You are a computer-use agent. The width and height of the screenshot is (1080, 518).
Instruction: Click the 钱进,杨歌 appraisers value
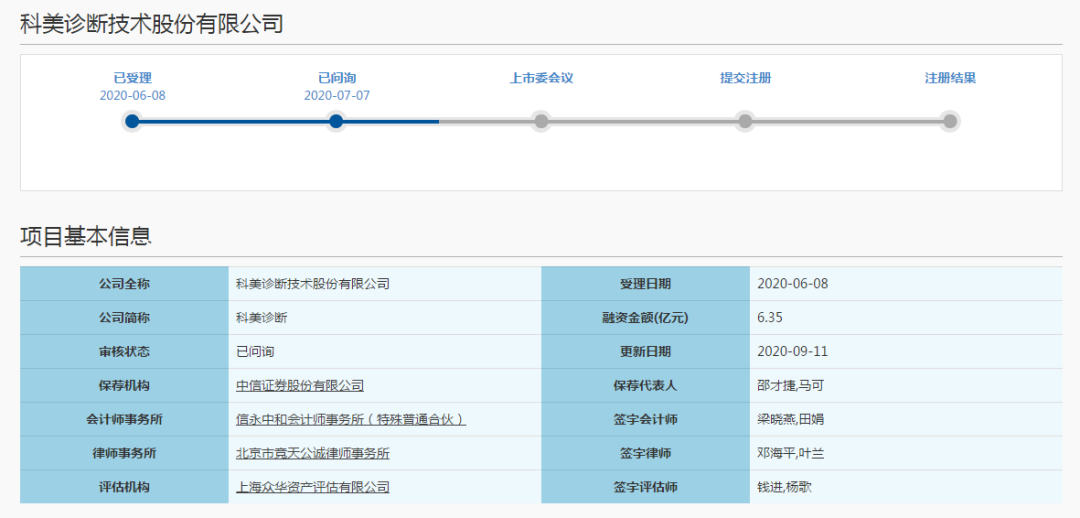[784, 487]
